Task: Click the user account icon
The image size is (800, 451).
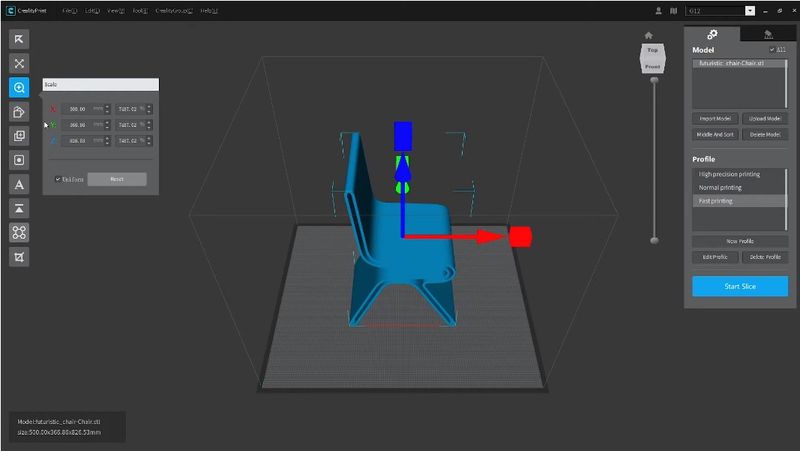Action: click(x=656, y=10)
